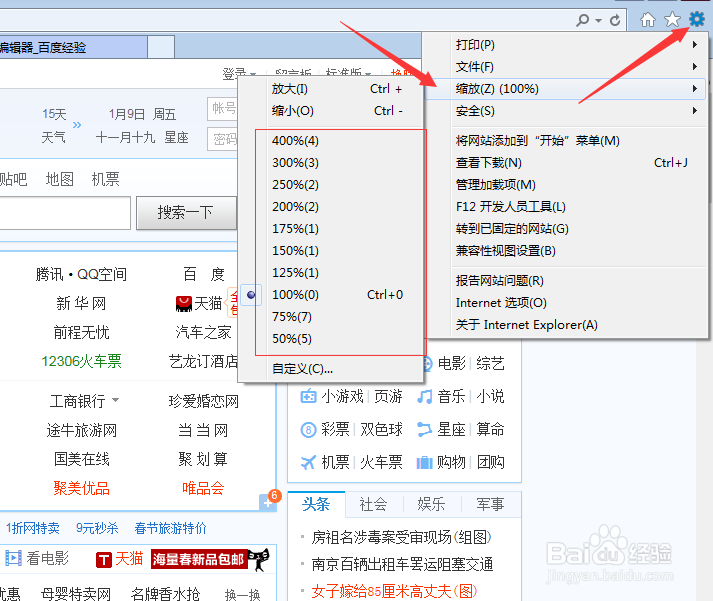
Task: Switch to the 娱乐 news tab
Action: [x=431, y=504]
